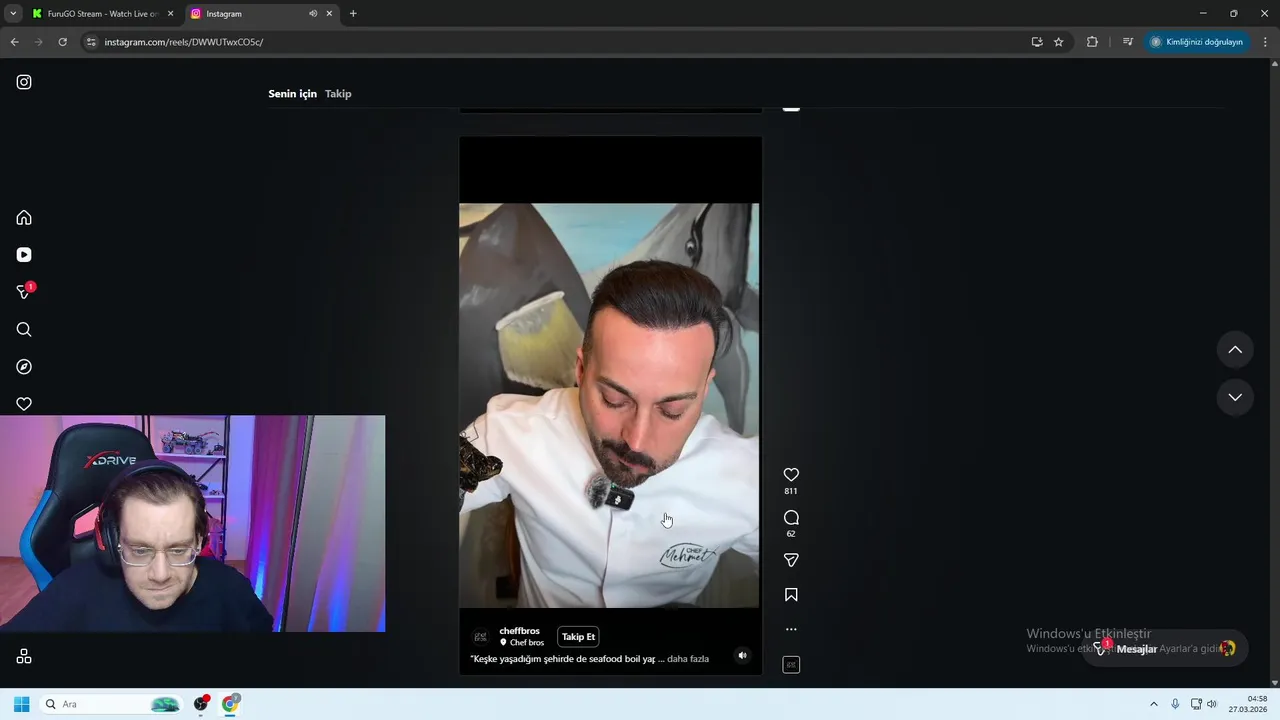
Task: Go to the Instagram Home feed icon
Action: coord(24,218)
